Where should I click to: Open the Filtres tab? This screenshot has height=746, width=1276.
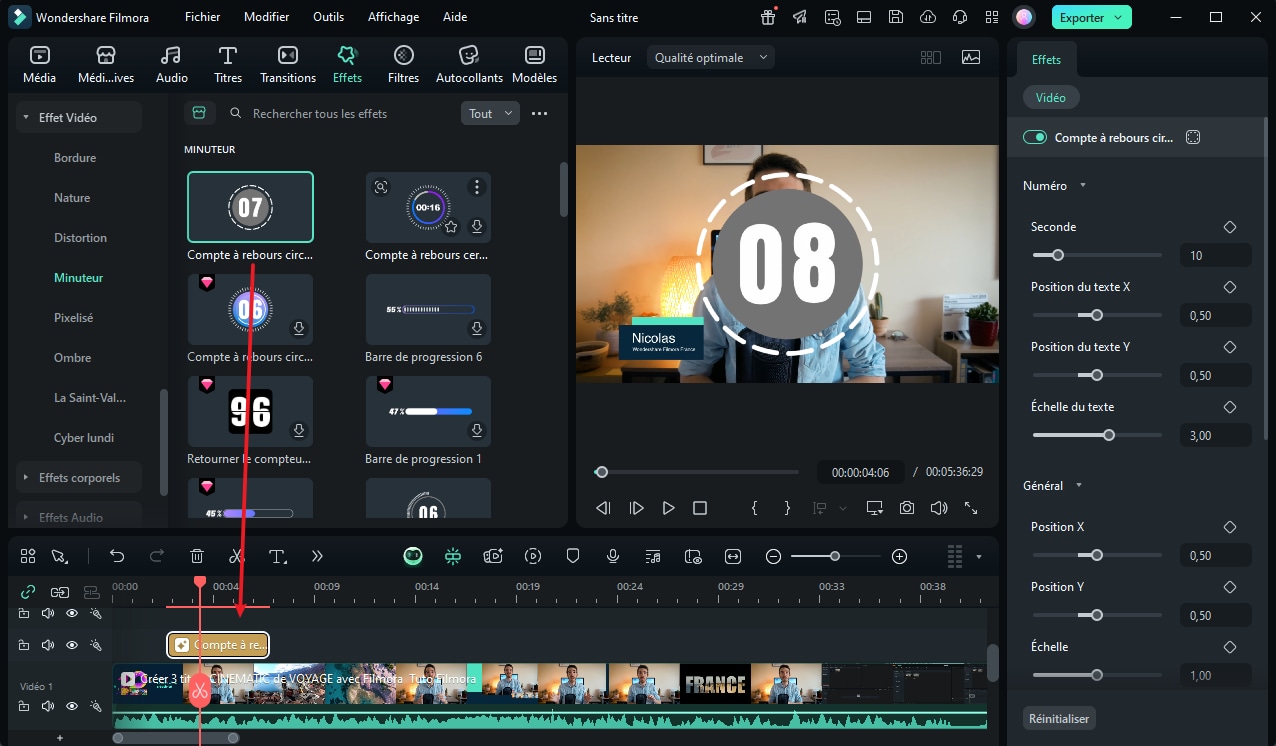click(404, 64)
